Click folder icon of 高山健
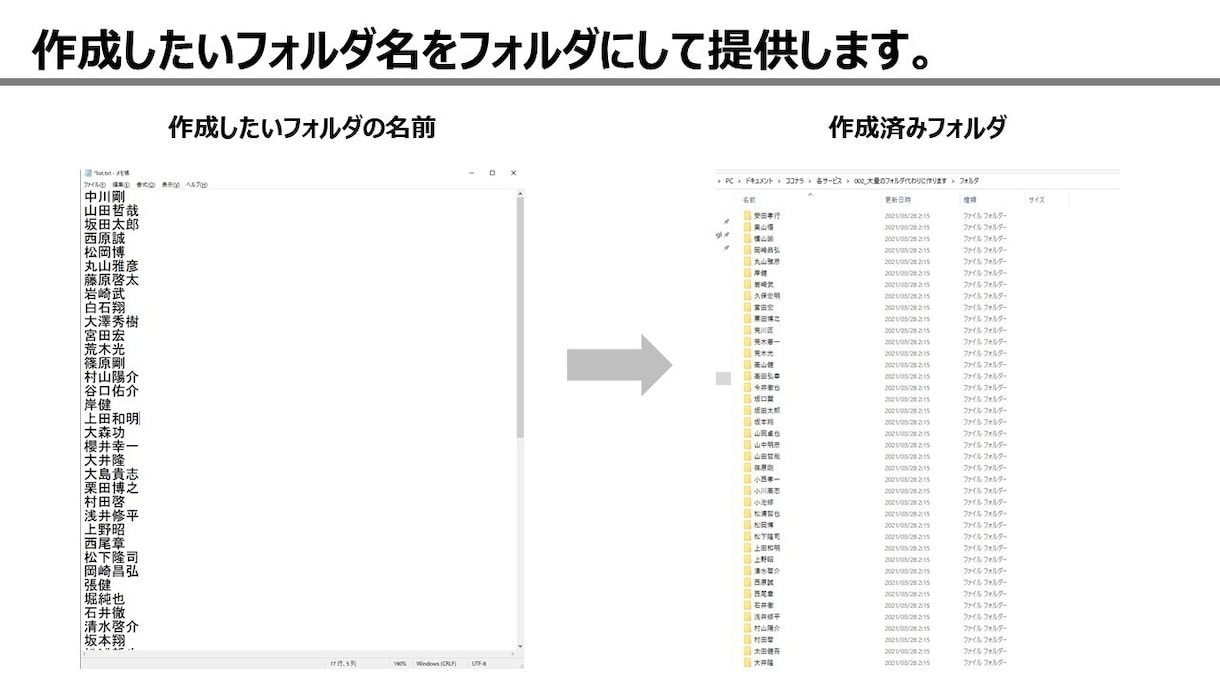The image size is (1220, 686). [747, 365]
